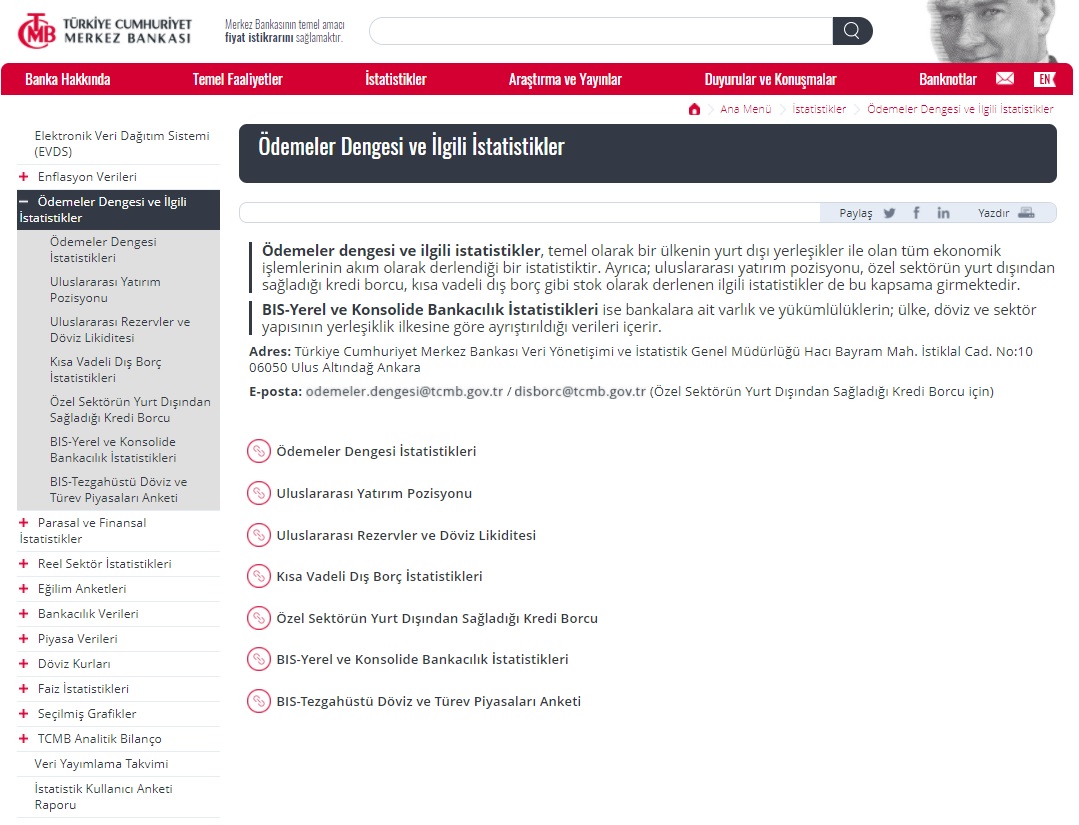Open the İstatistikler menu
1079x825 pixels.
395,79
